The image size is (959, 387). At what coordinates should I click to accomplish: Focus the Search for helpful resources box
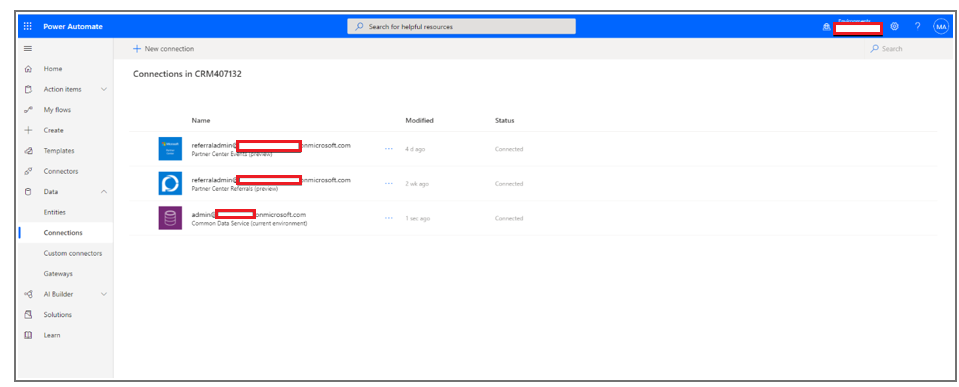pyautogui.click(x=461, y=26)
